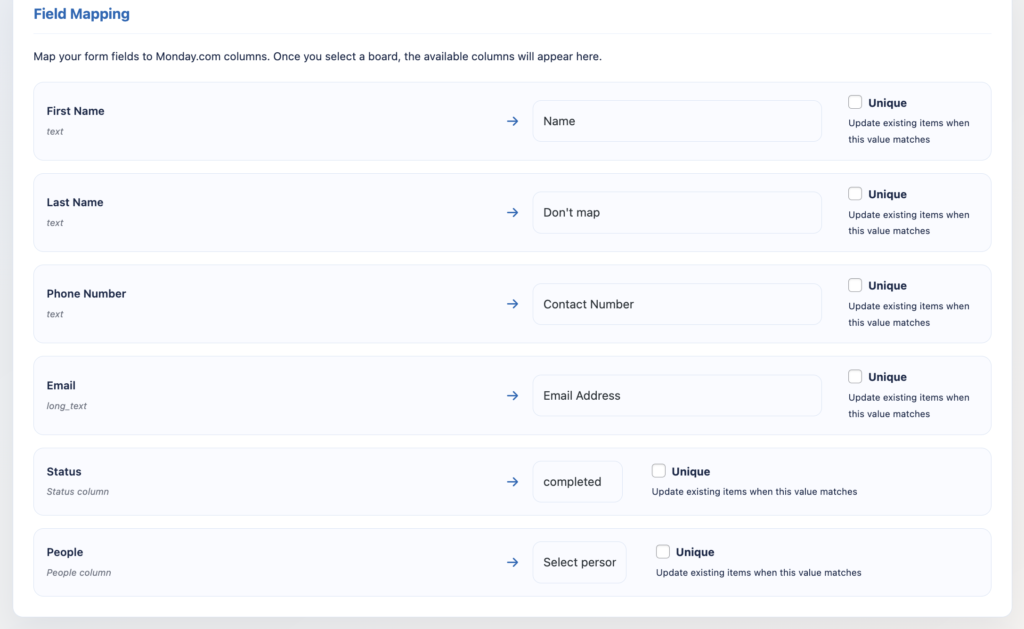Click the arrow icon in Email row
Screen dimensions: 1024x629
coord(512,396)
